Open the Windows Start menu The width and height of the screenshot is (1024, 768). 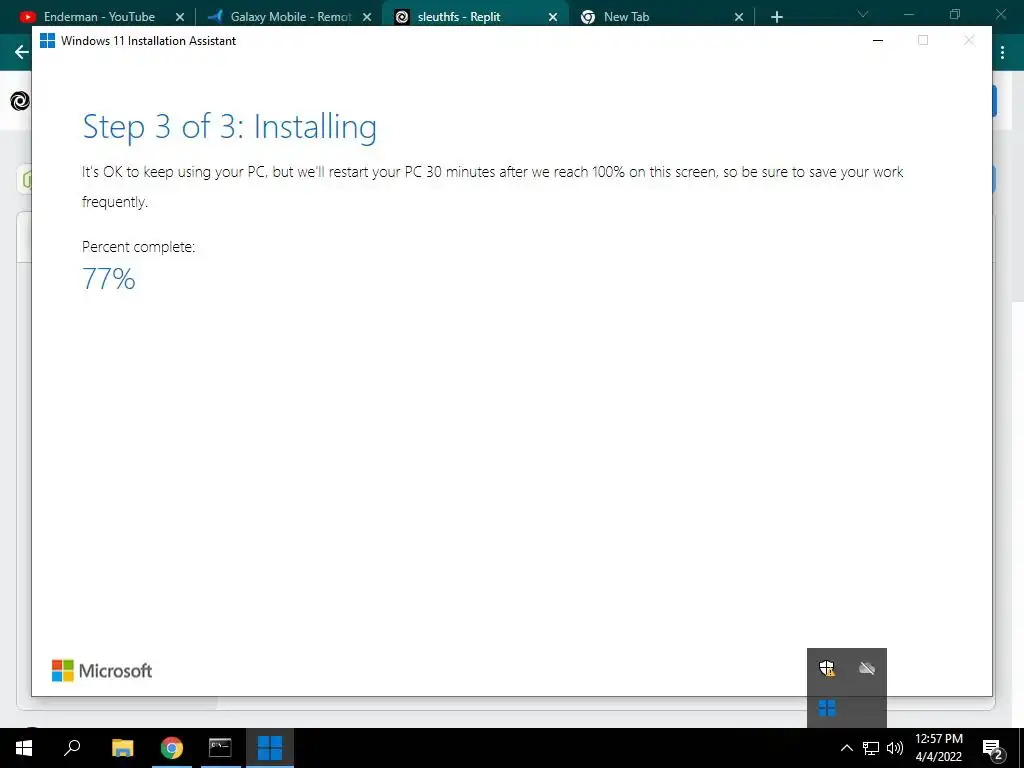pos(24,748)
